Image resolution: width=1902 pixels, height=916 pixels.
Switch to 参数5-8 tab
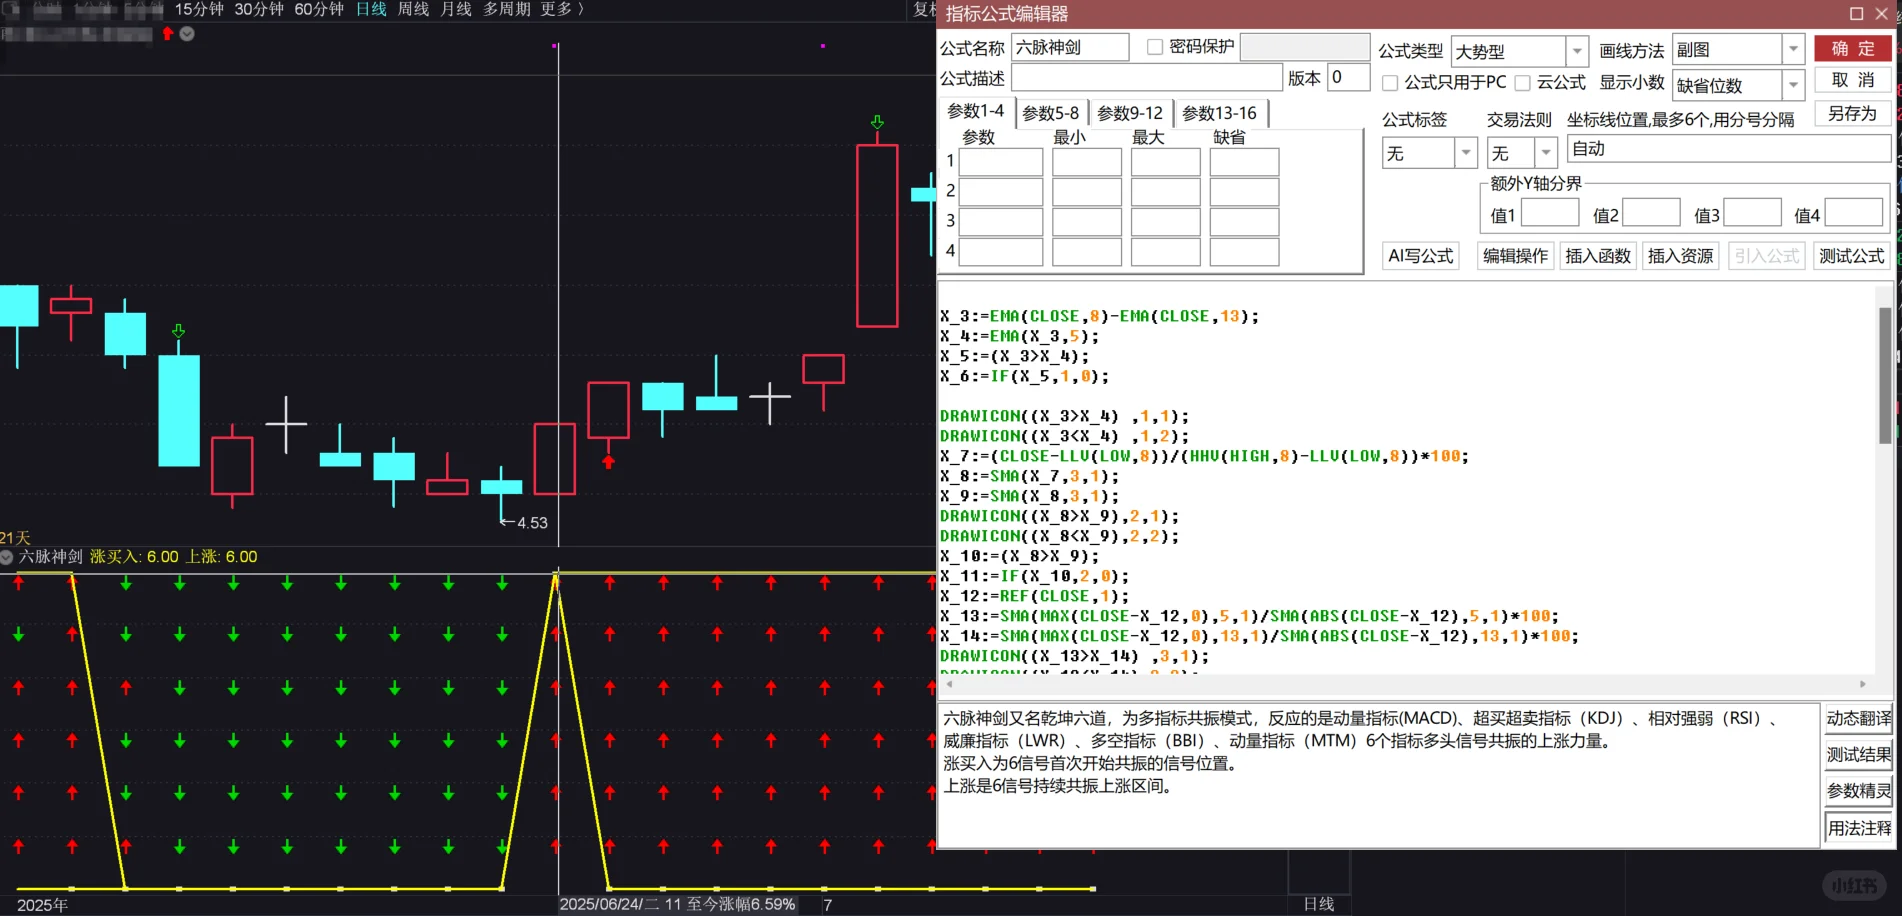1051,113
